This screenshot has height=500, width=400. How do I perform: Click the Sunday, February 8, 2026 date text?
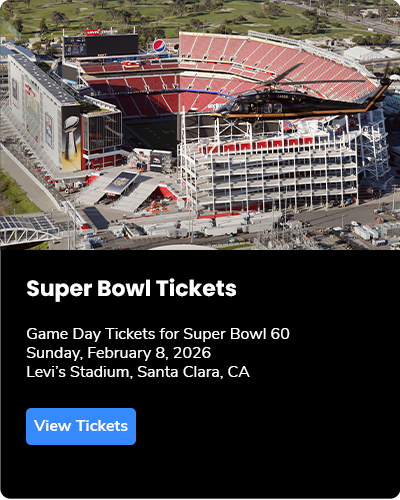119,353
